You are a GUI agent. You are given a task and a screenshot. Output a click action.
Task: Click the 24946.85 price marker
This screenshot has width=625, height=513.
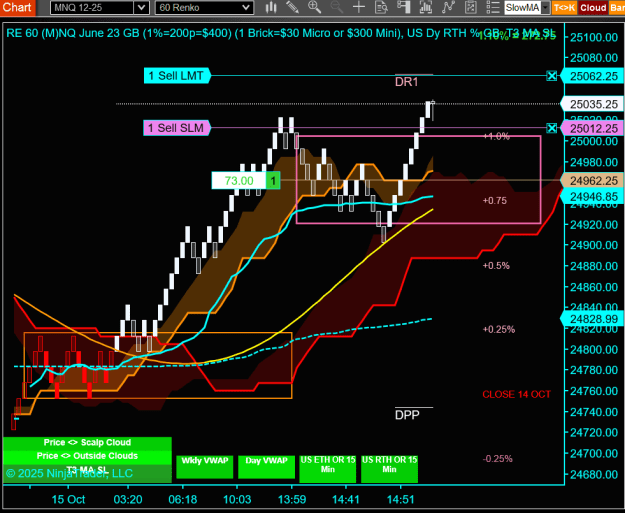coord(592,197)
